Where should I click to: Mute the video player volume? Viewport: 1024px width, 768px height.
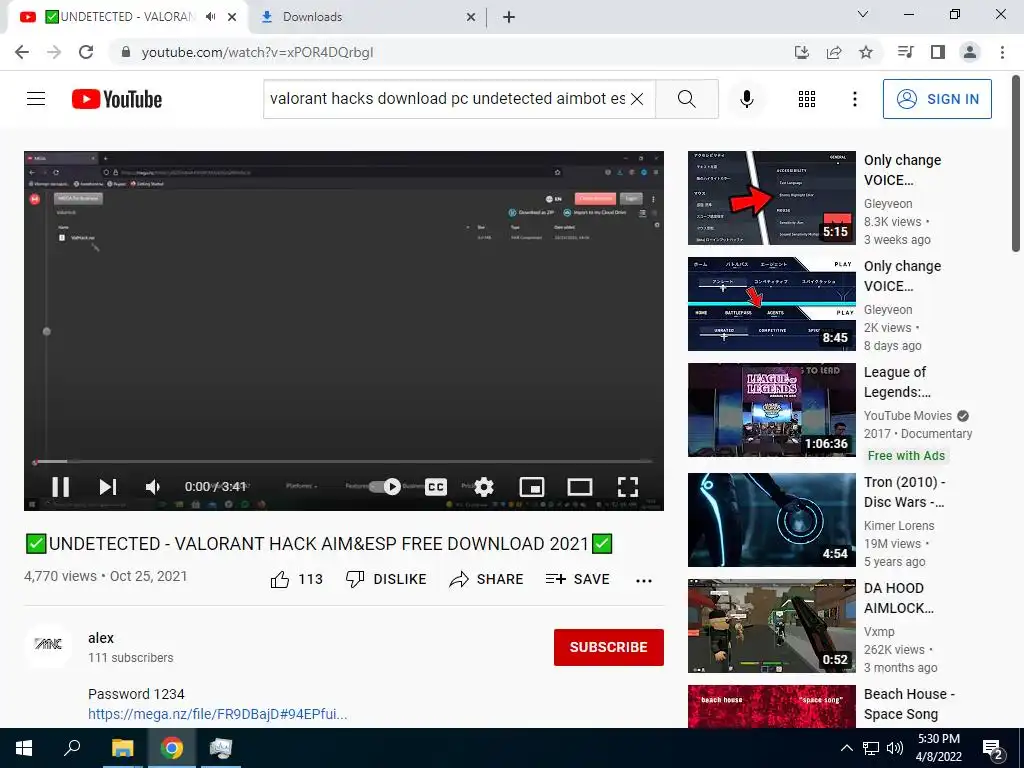(153, 487)
